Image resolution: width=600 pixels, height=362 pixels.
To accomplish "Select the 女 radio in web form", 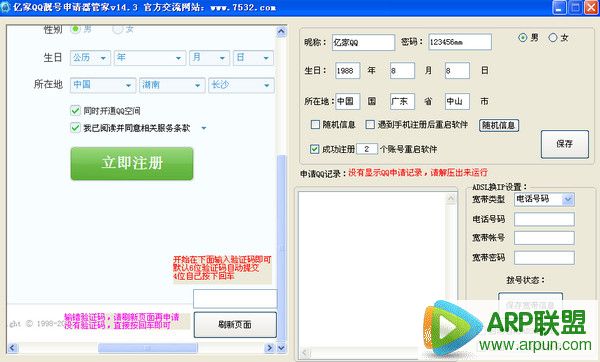I will point(117,29).
